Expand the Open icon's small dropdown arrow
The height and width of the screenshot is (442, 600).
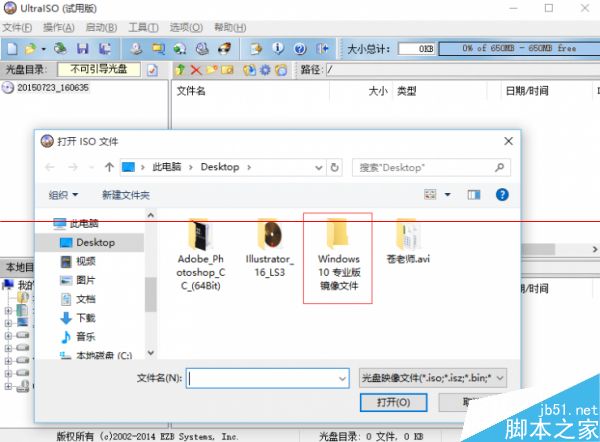[43, 49]
